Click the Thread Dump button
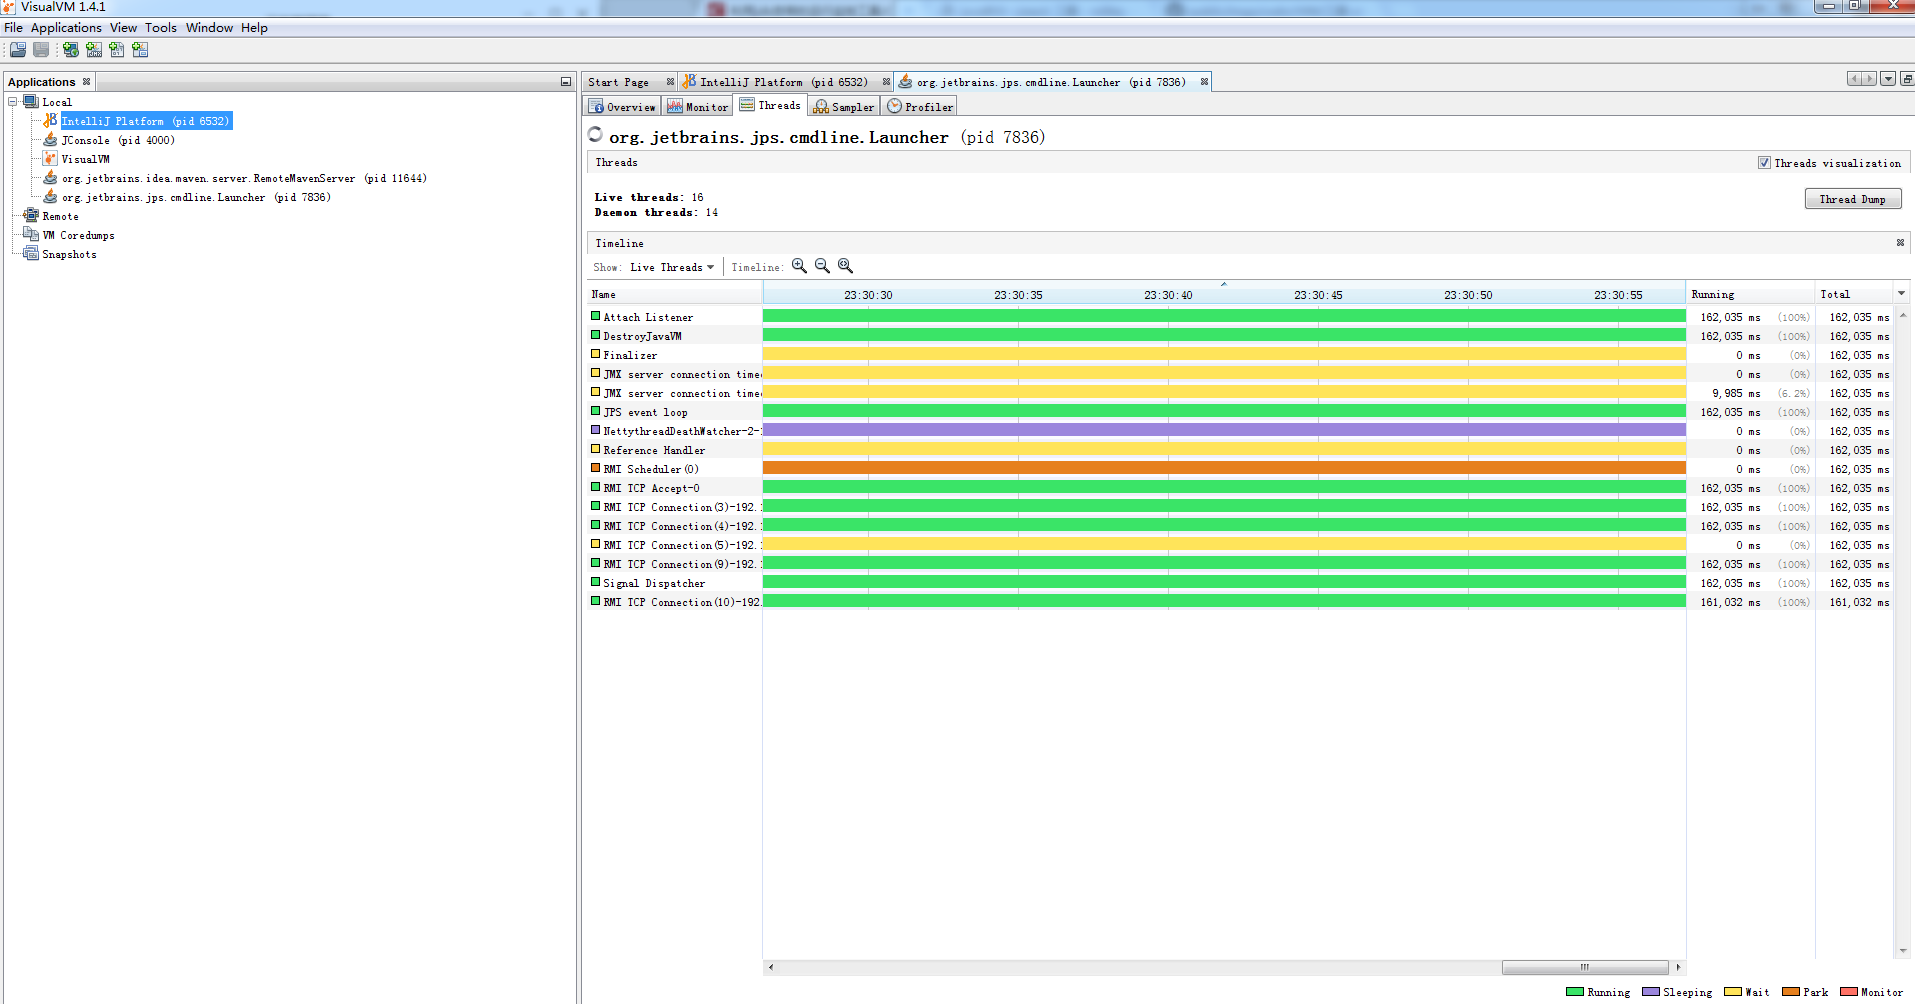This screenshot has height=1004, width=1915. coord(1852,199)
